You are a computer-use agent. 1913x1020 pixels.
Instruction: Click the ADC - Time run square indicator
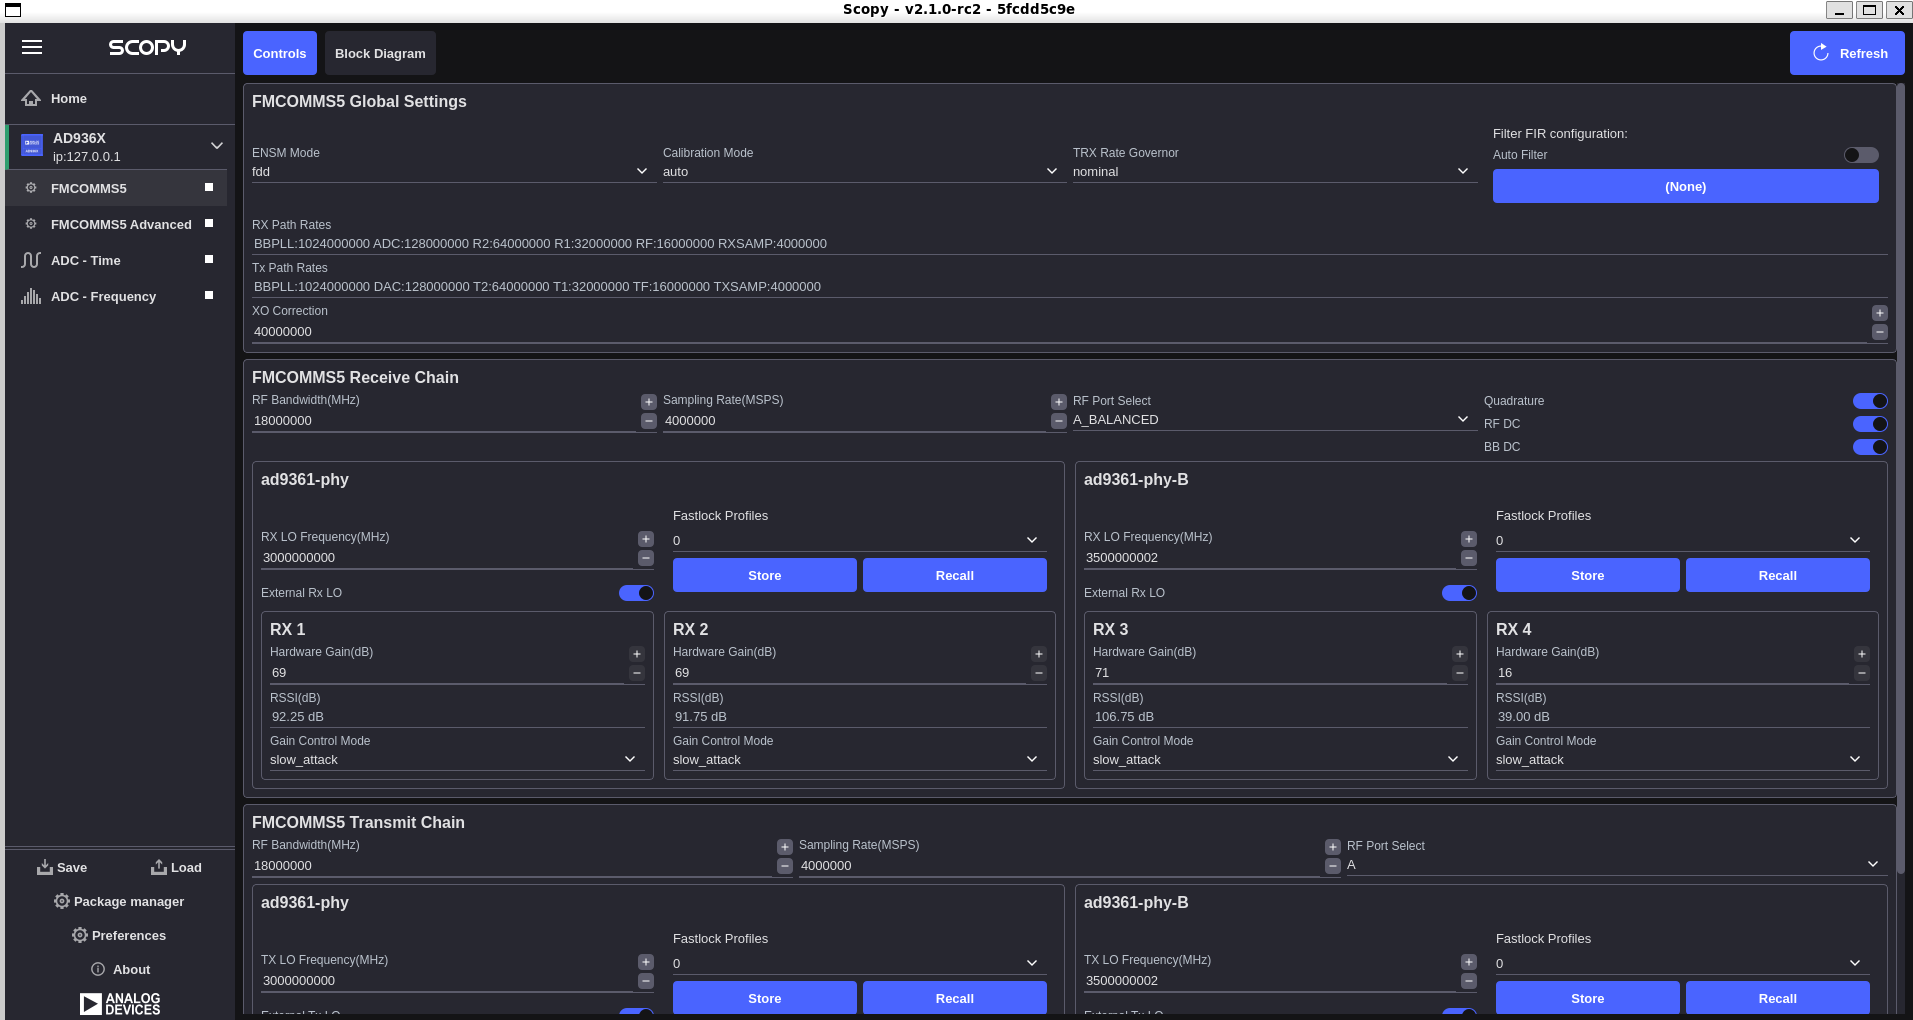click(x=209, y=259)
